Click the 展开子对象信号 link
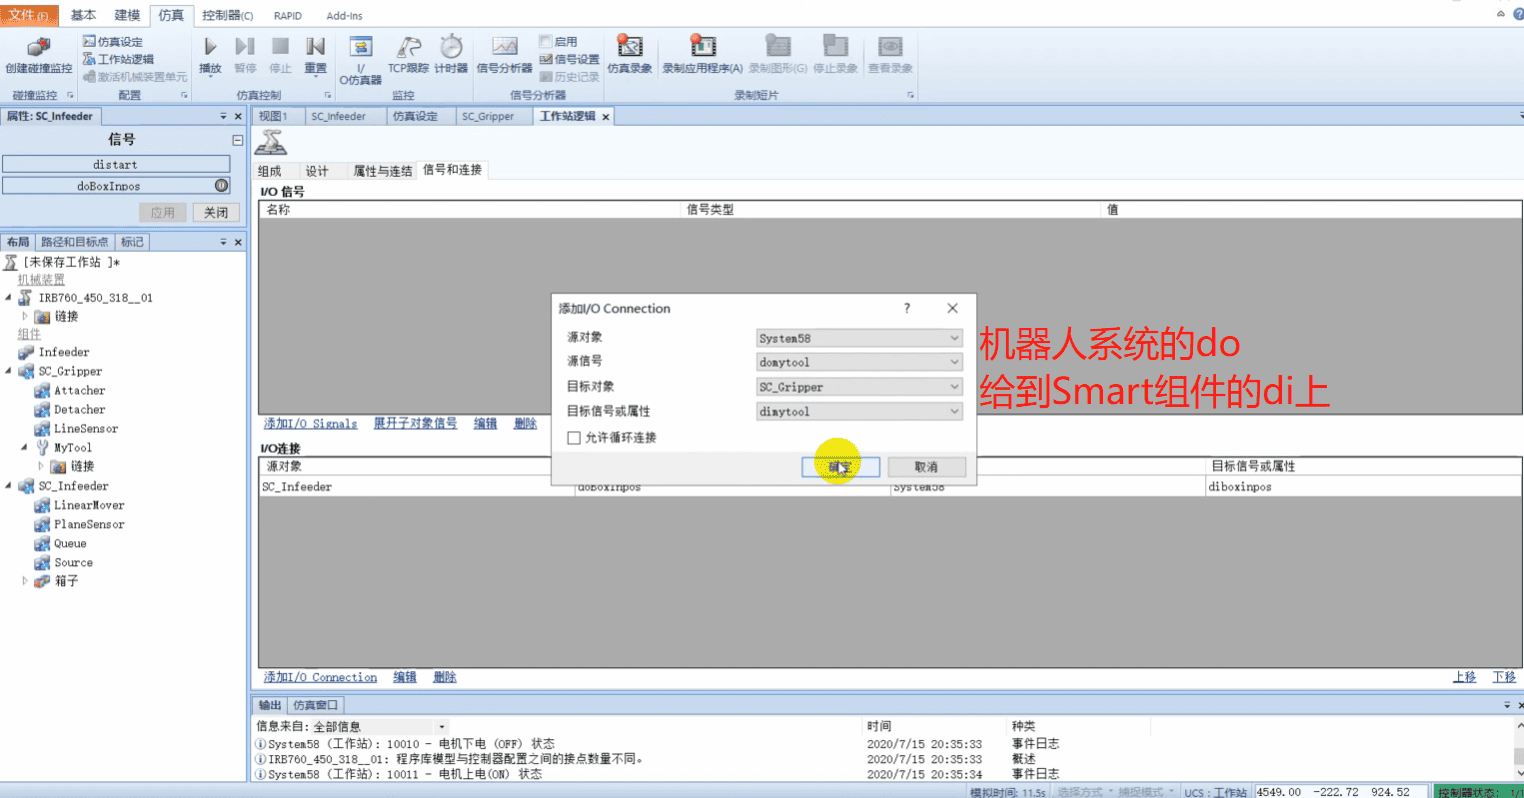 click(415, 424)
